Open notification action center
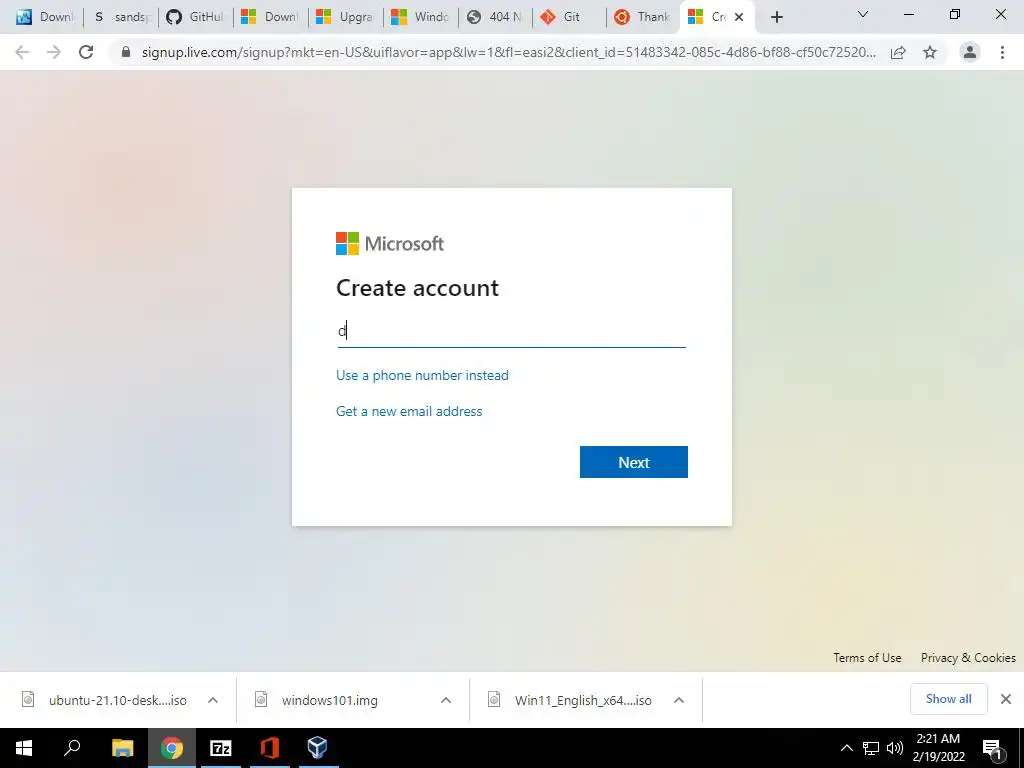The image size is (1024, 768). pos(993,749)
